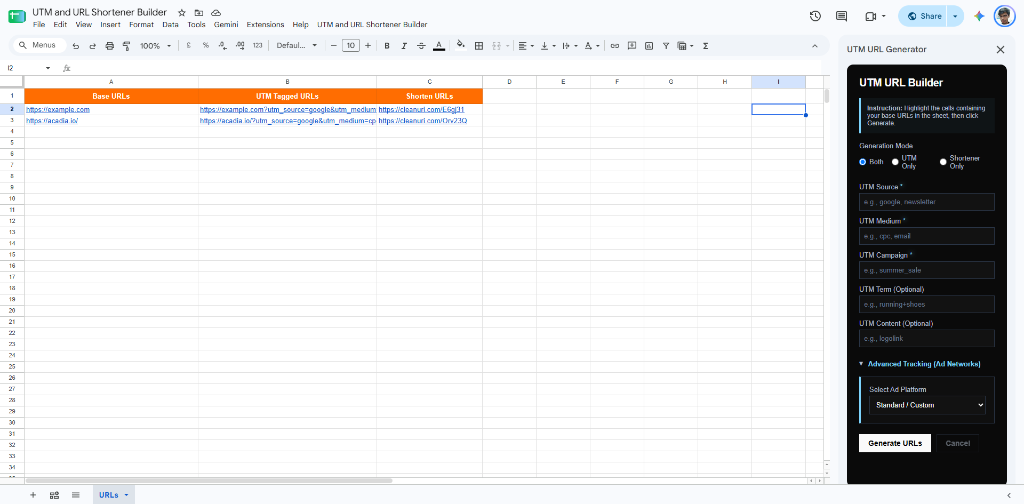Viewport: 1024px width, 504px height.
Task: Check cloud document status icon
Action: click(x=216, y=12)
